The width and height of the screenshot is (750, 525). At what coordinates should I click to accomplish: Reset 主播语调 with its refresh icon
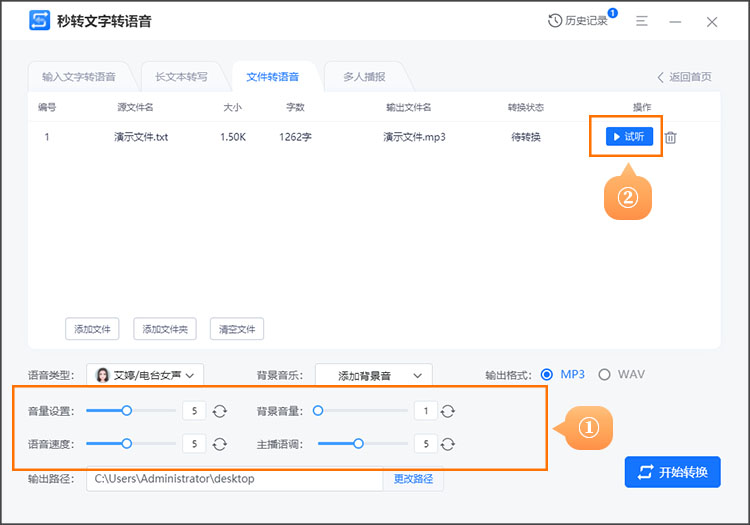449,443
